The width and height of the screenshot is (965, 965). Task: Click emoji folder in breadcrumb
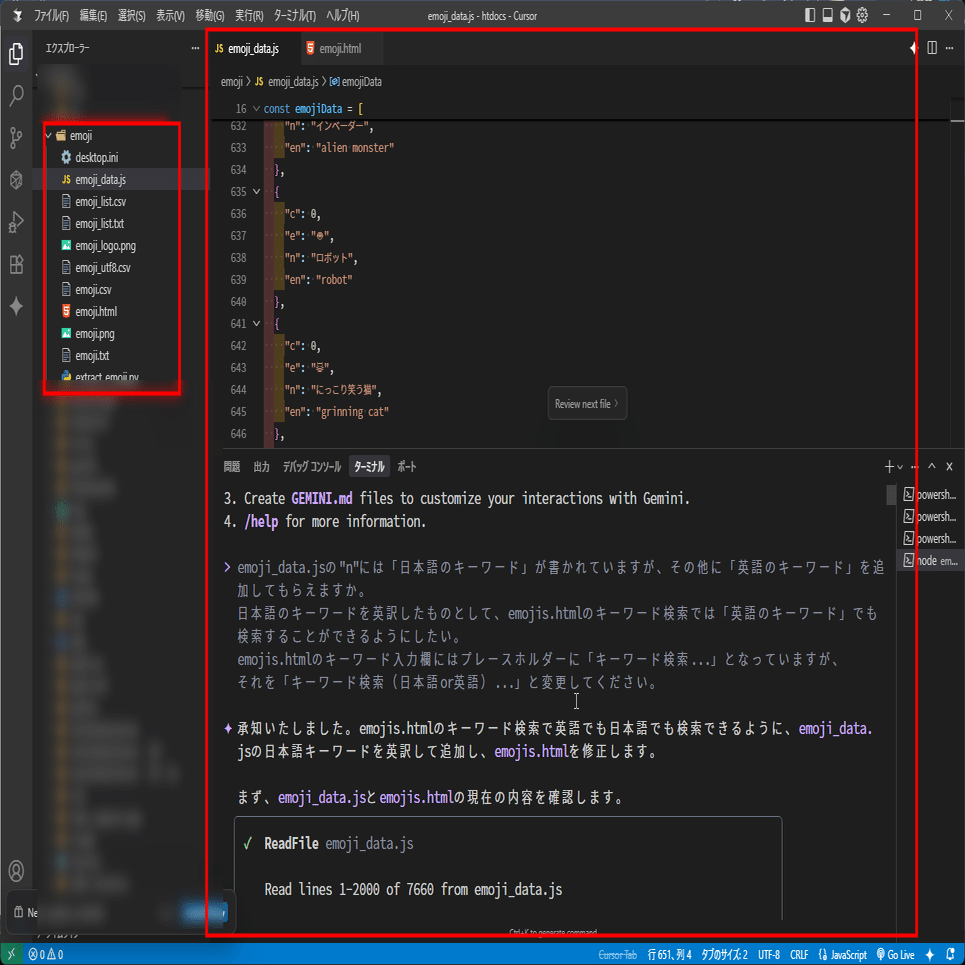232,82
